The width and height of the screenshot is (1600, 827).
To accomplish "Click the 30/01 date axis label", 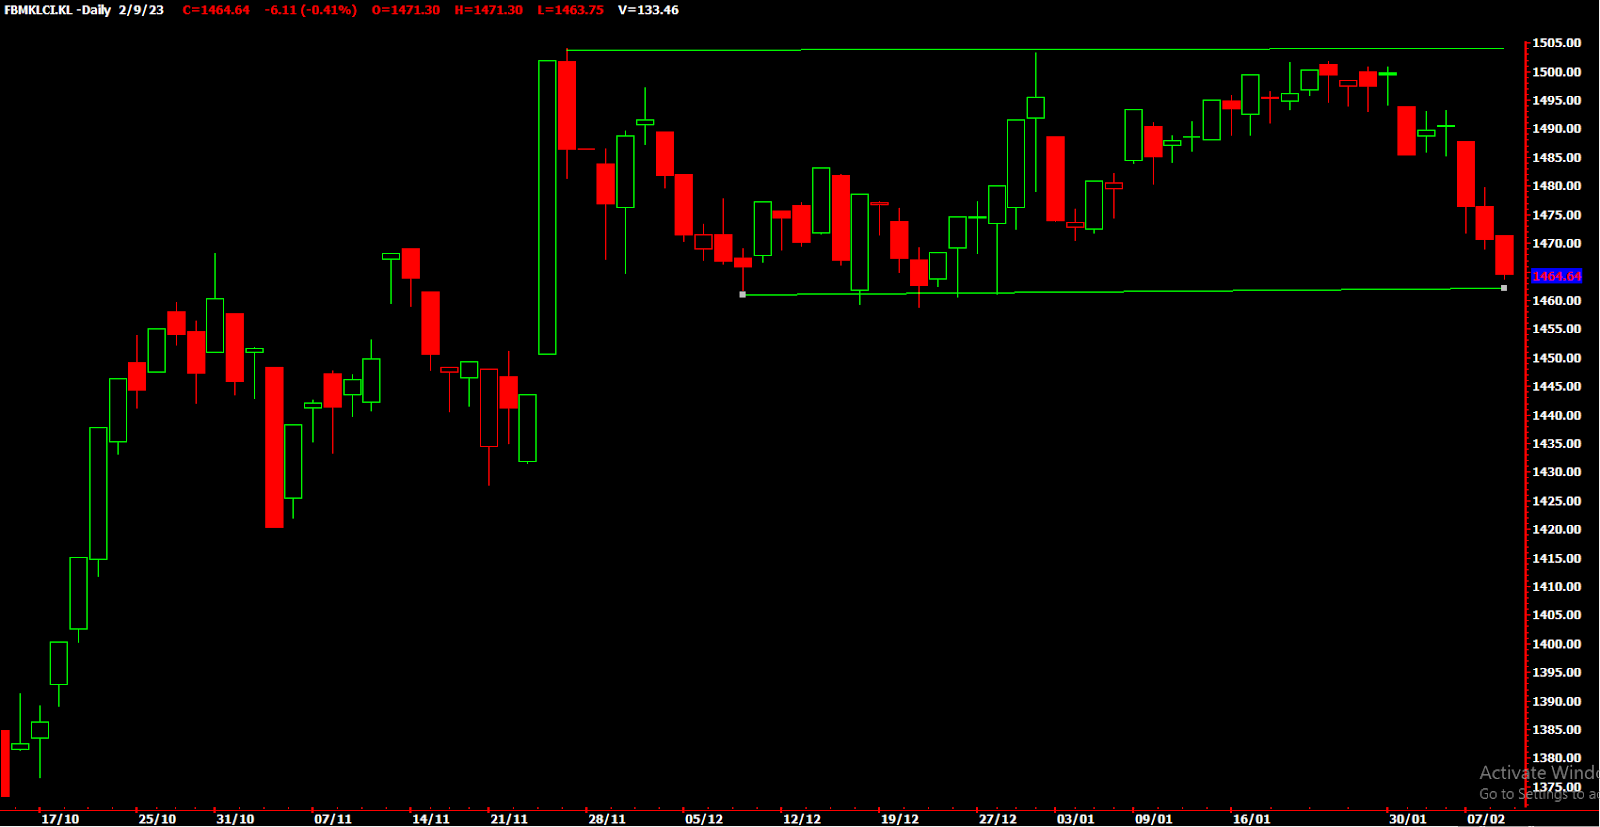I will (x=1408, y=819).
